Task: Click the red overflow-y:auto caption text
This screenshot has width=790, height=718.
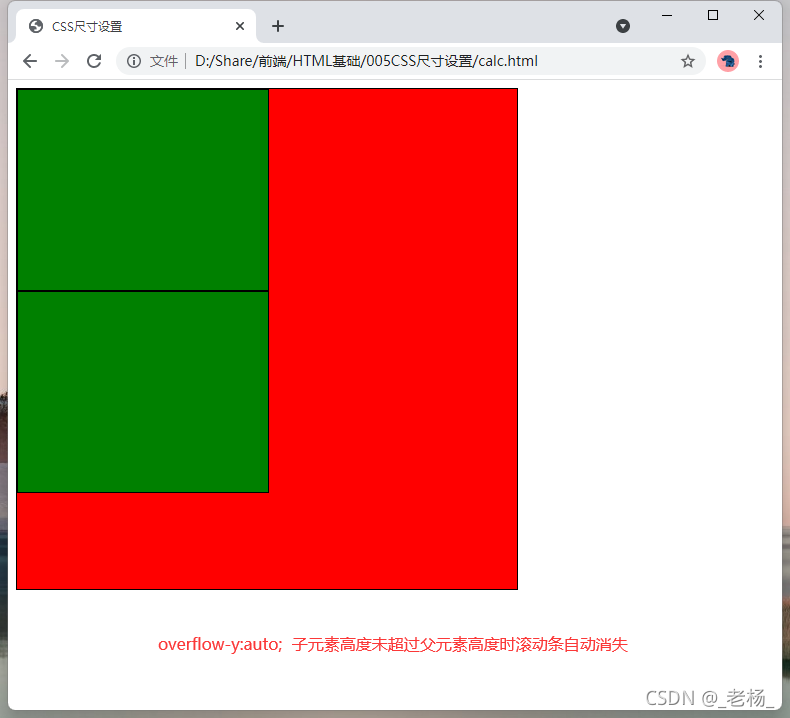Action: coord(393,644)
